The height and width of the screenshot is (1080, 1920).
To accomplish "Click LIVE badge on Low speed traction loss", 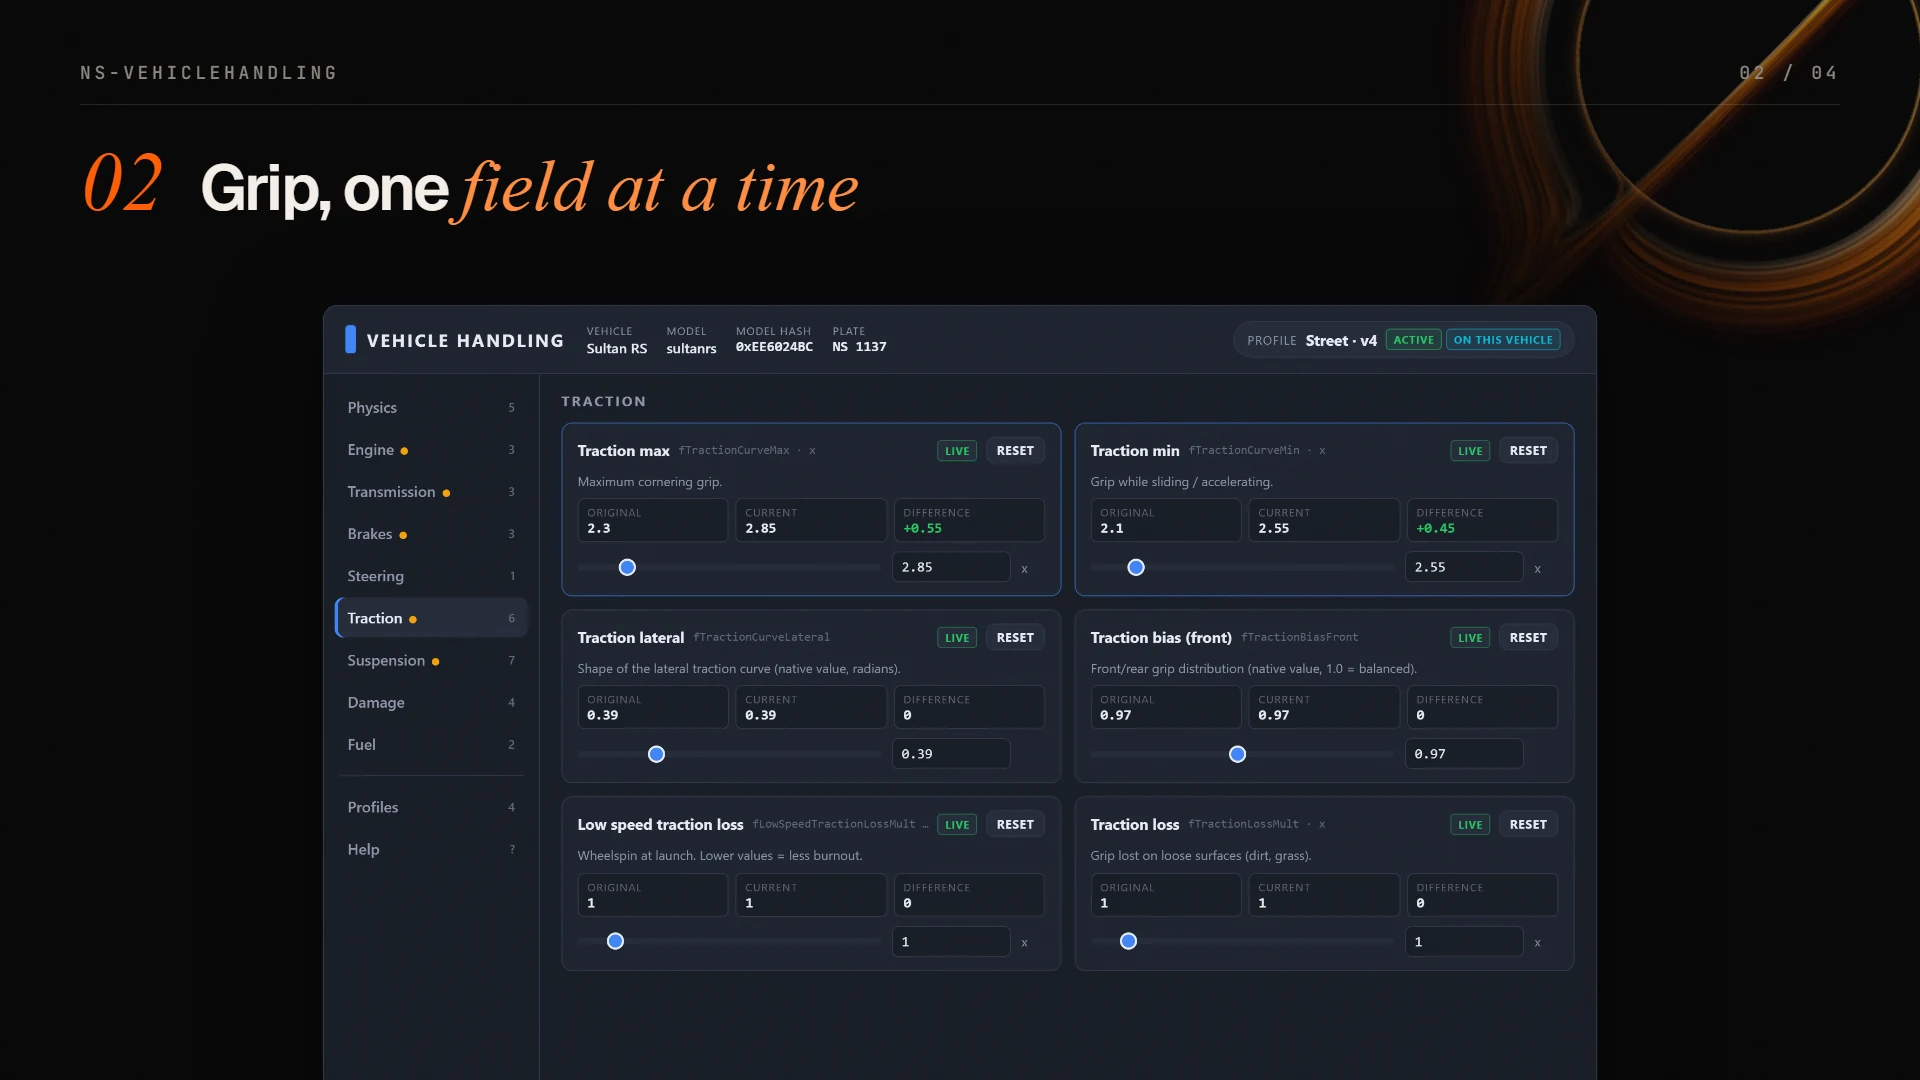I will [x=957, y=825].
